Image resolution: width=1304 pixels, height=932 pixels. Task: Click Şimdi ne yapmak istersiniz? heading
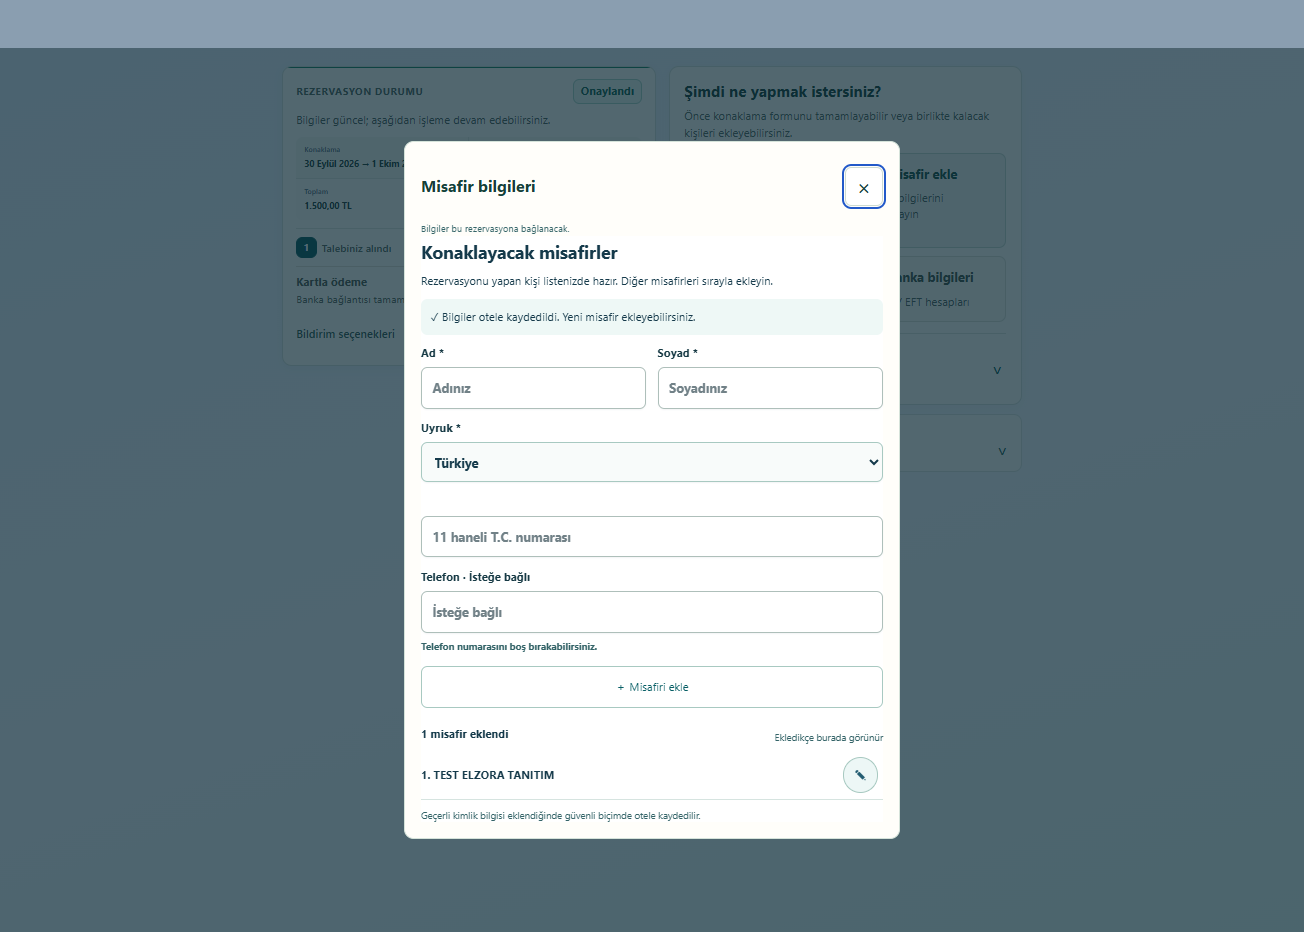[x=782, y=92]
